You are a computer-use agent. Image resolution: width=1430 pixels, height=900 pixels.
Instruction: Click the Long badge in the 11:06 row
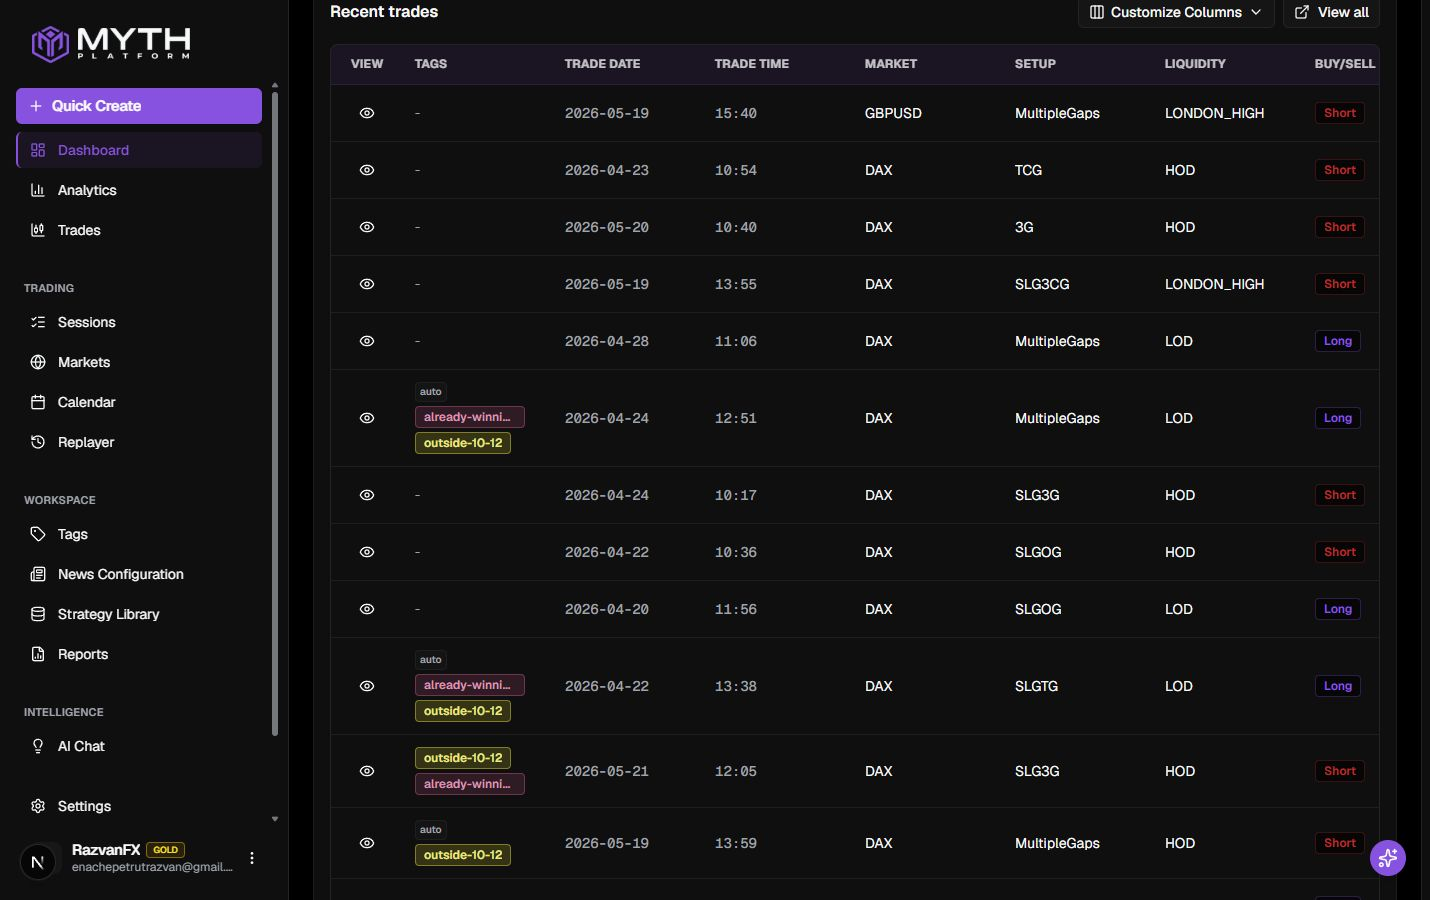coord(1338,341)
